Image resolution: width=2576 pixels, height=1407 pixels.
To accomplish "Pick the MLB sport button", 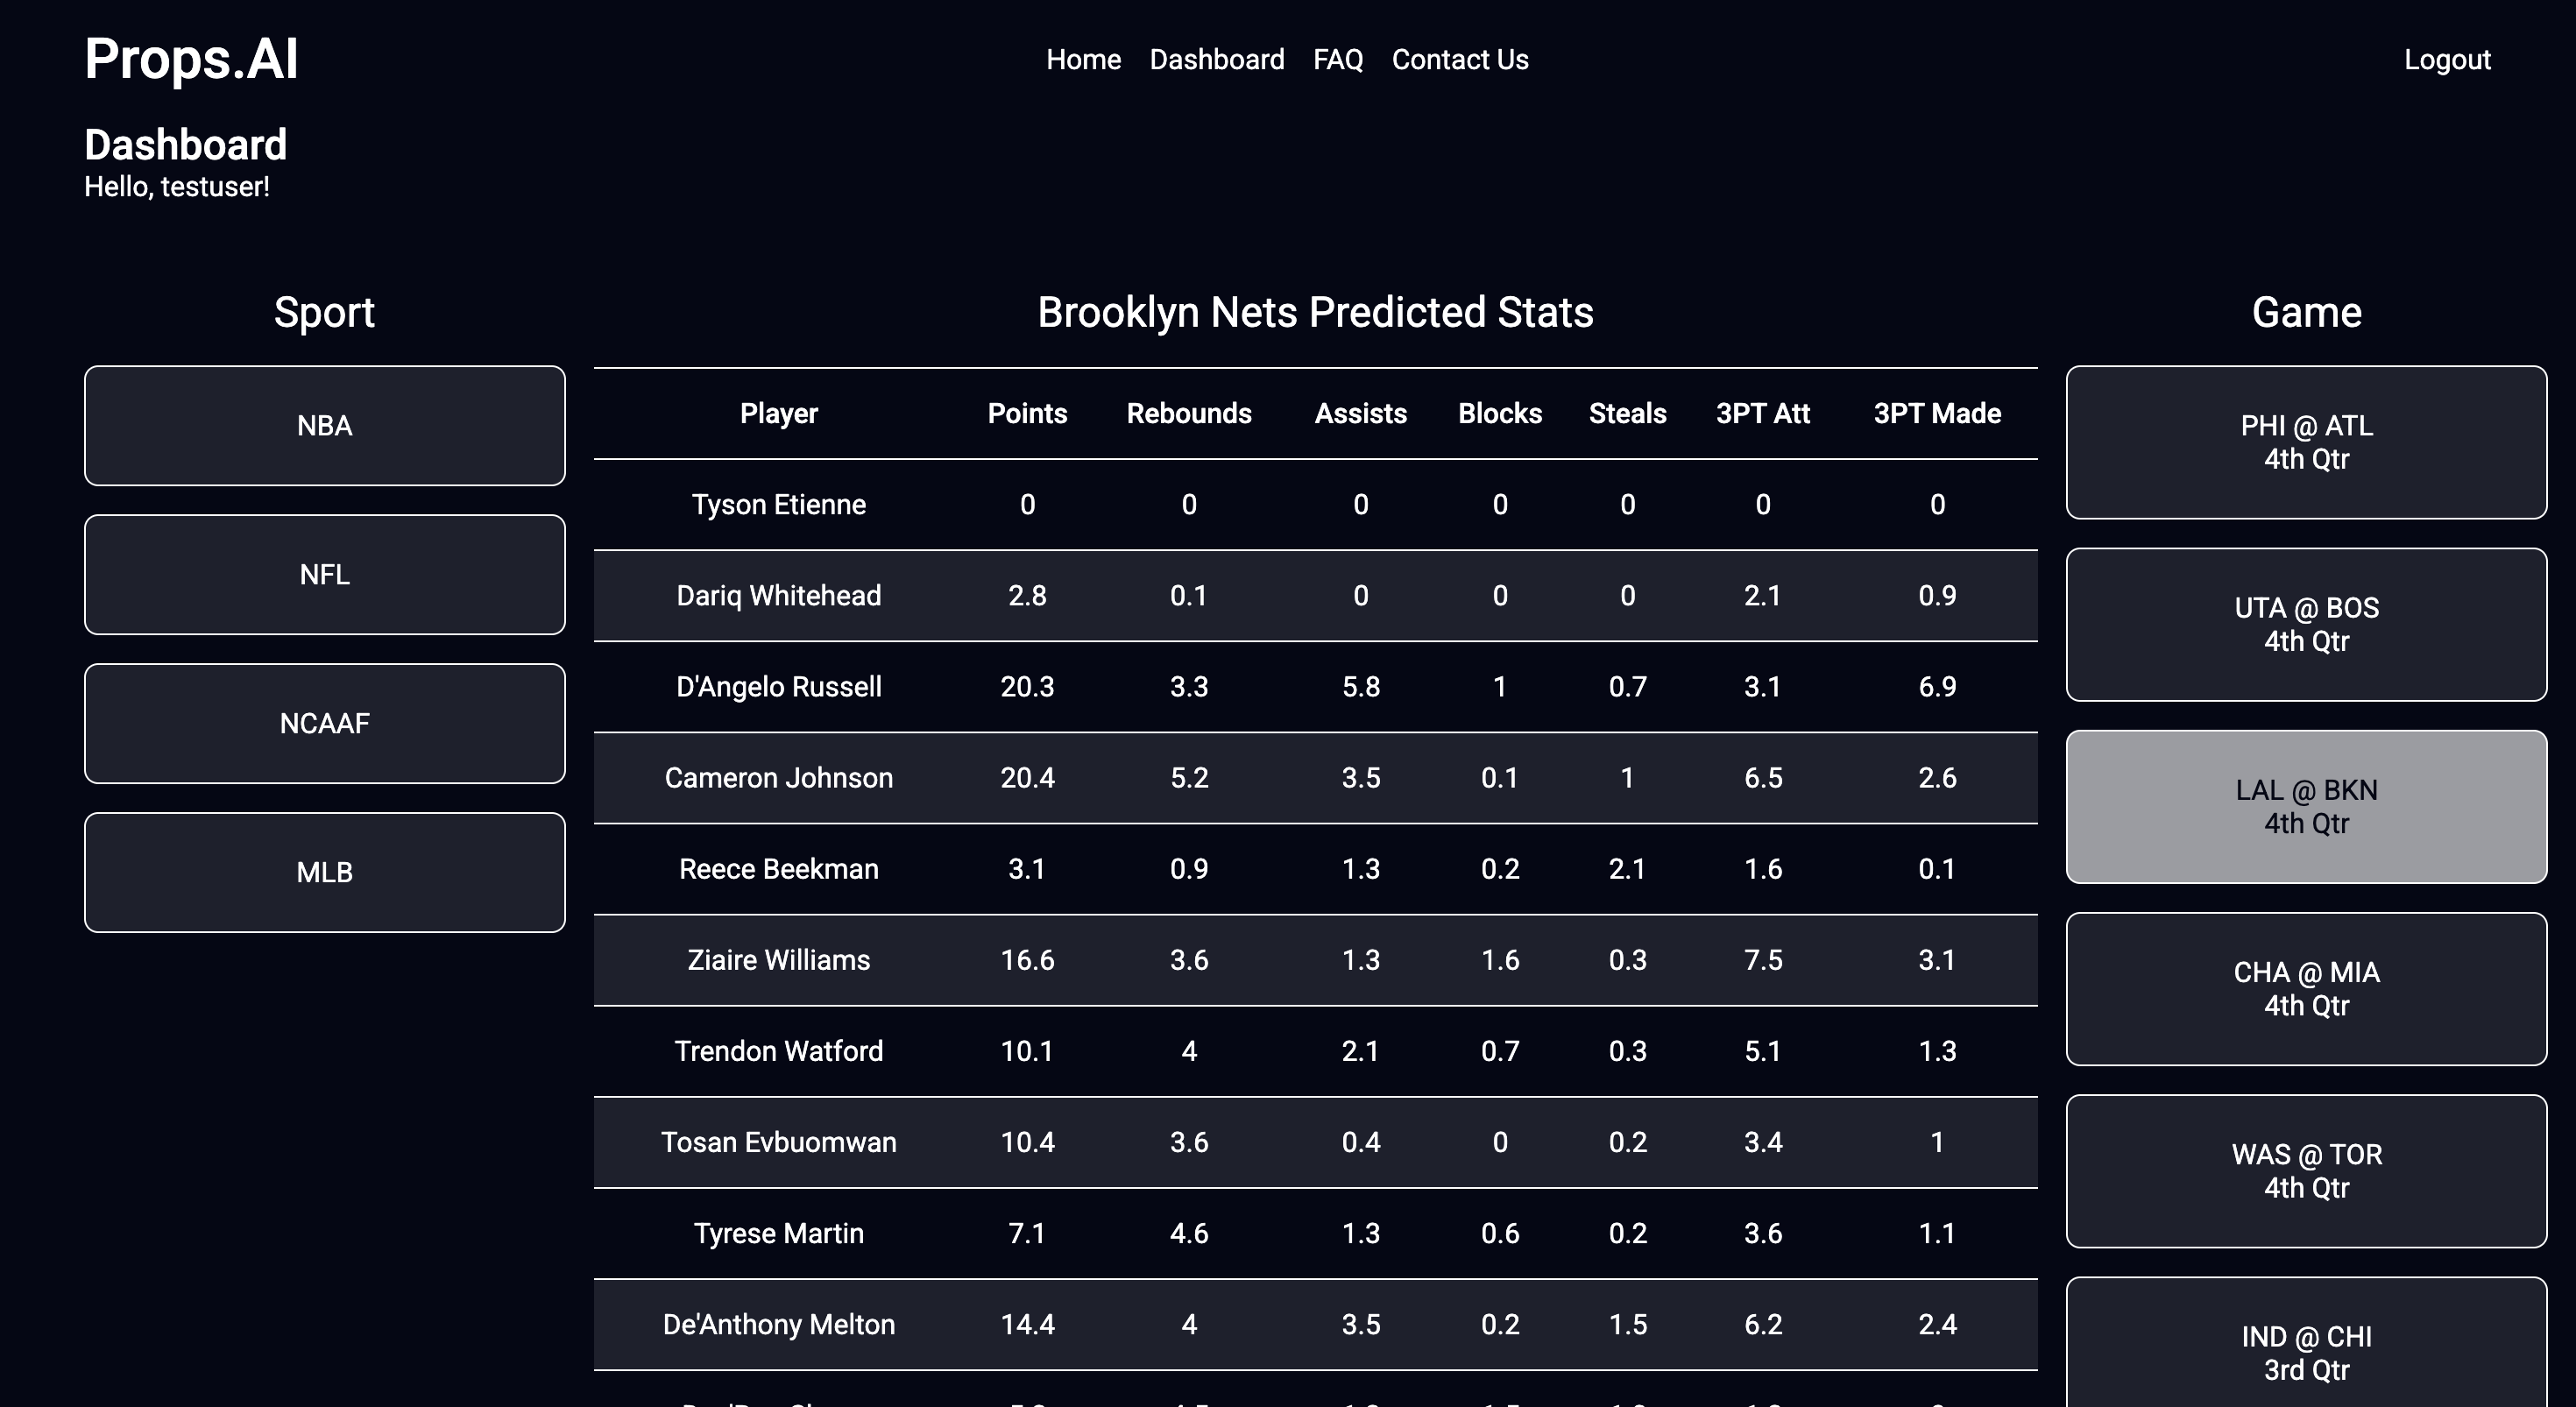I will [x=324, y=873].
